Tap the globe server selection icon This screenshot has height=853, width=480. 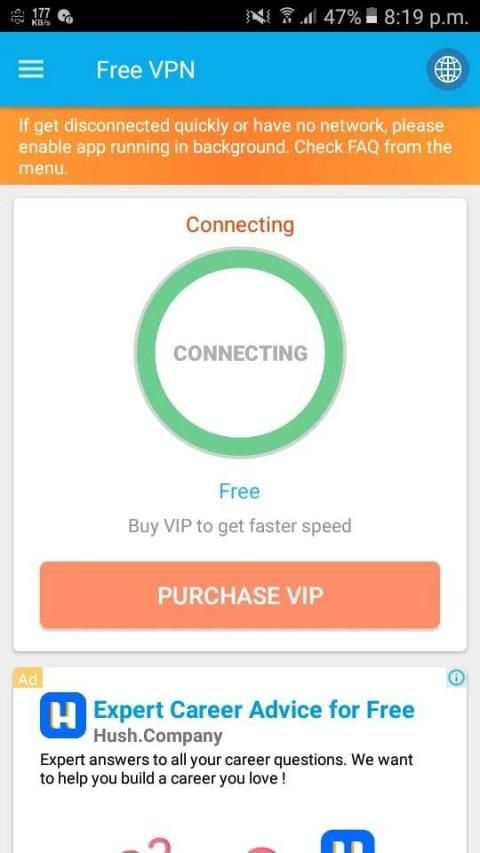point(447,70)
